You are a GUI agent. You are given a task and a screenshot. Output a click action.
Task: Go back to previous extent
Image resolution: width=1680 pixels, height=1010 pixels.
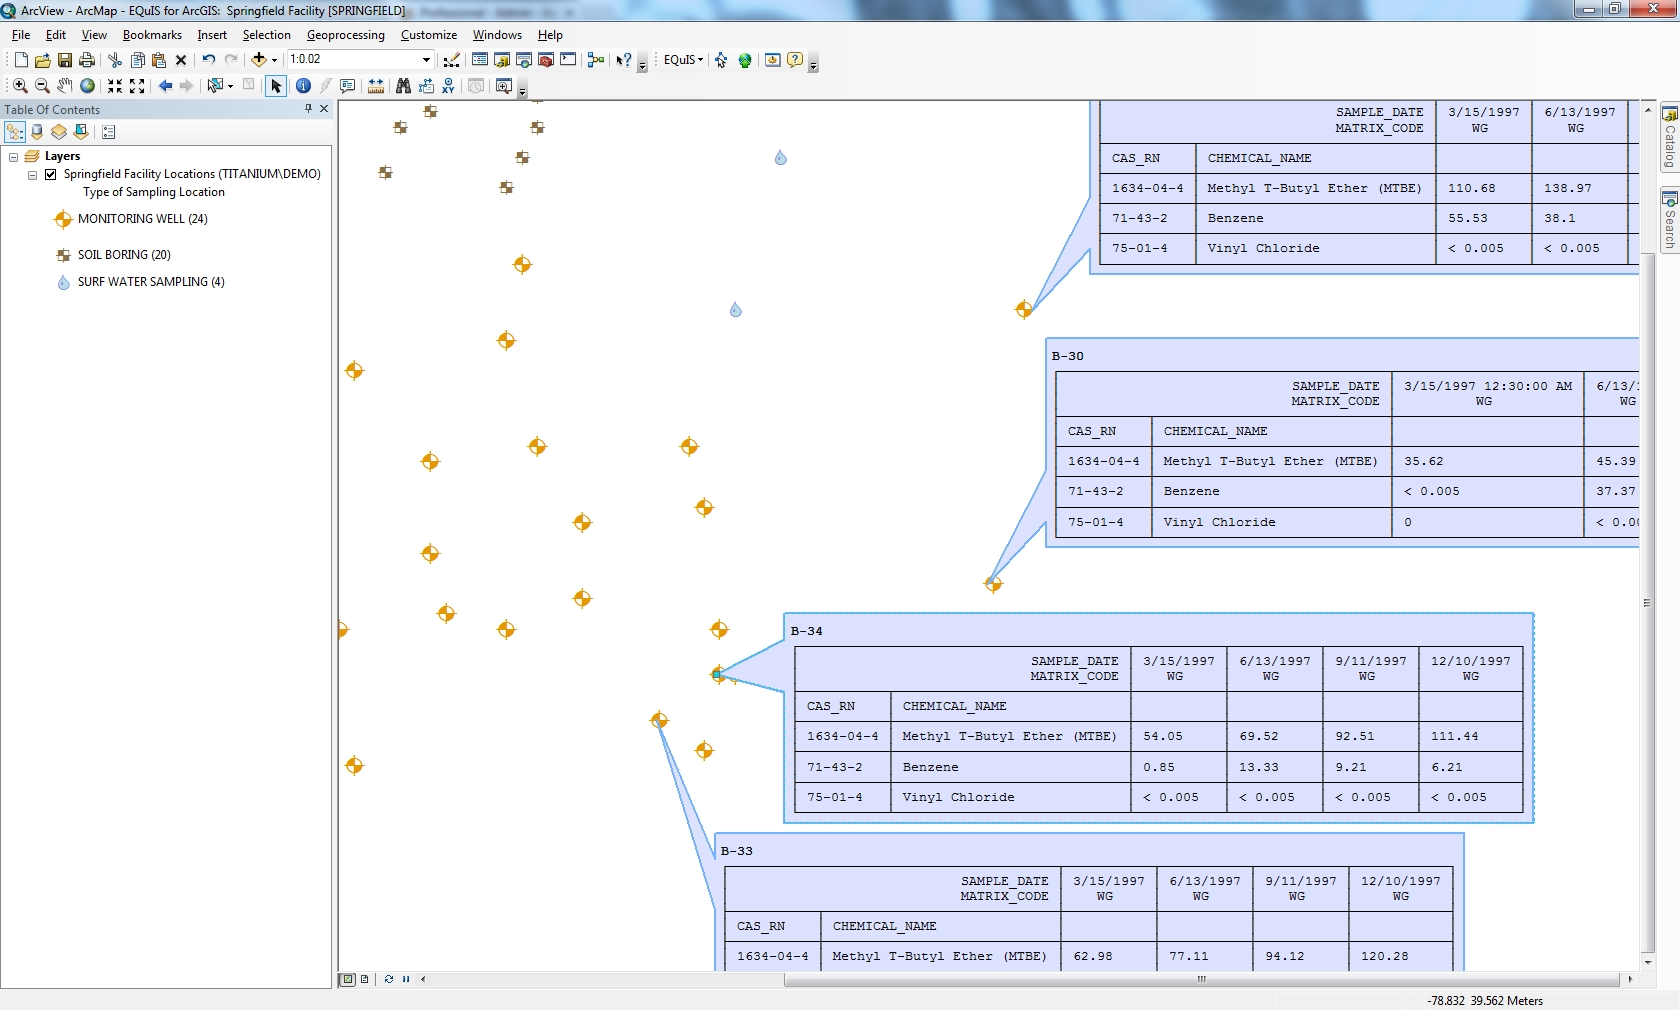point(165,86)
